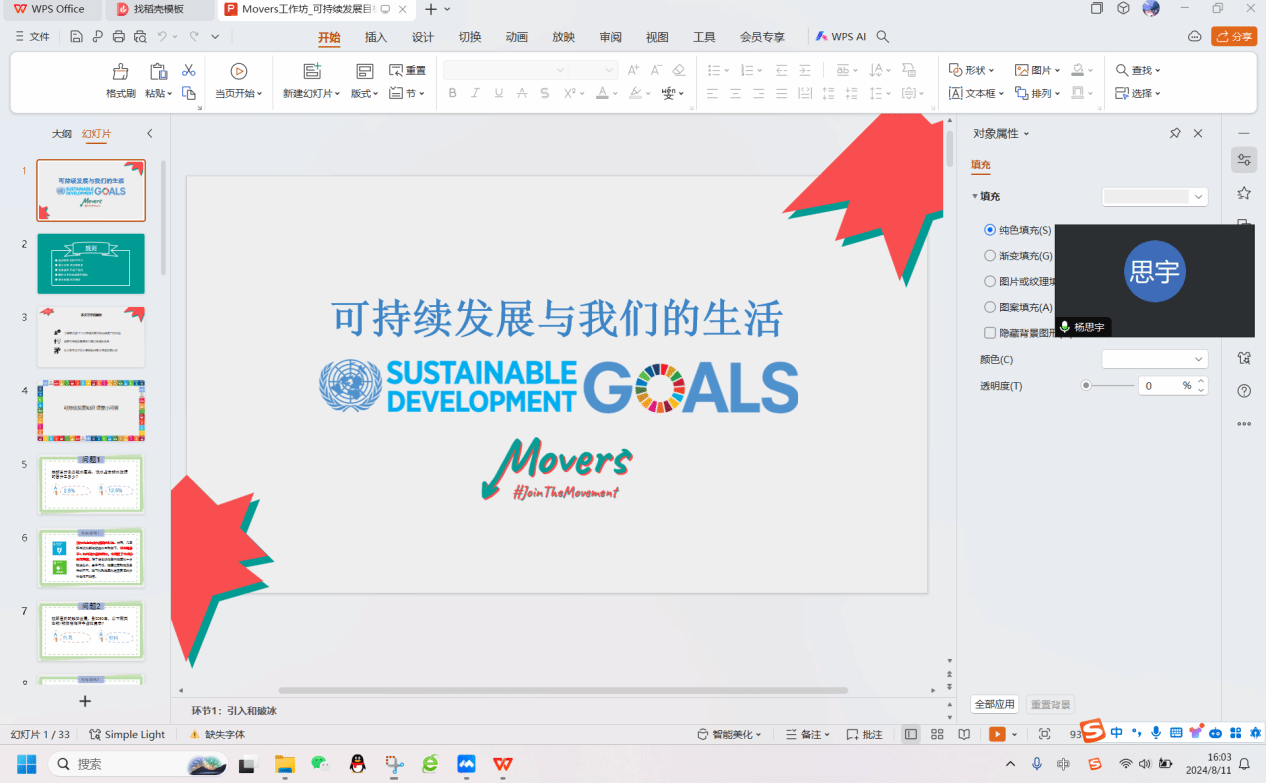1266x783 pixels.
Task: Open the 插入 ribbon tab
Action: pyautogui.click(x=376, y=37)
